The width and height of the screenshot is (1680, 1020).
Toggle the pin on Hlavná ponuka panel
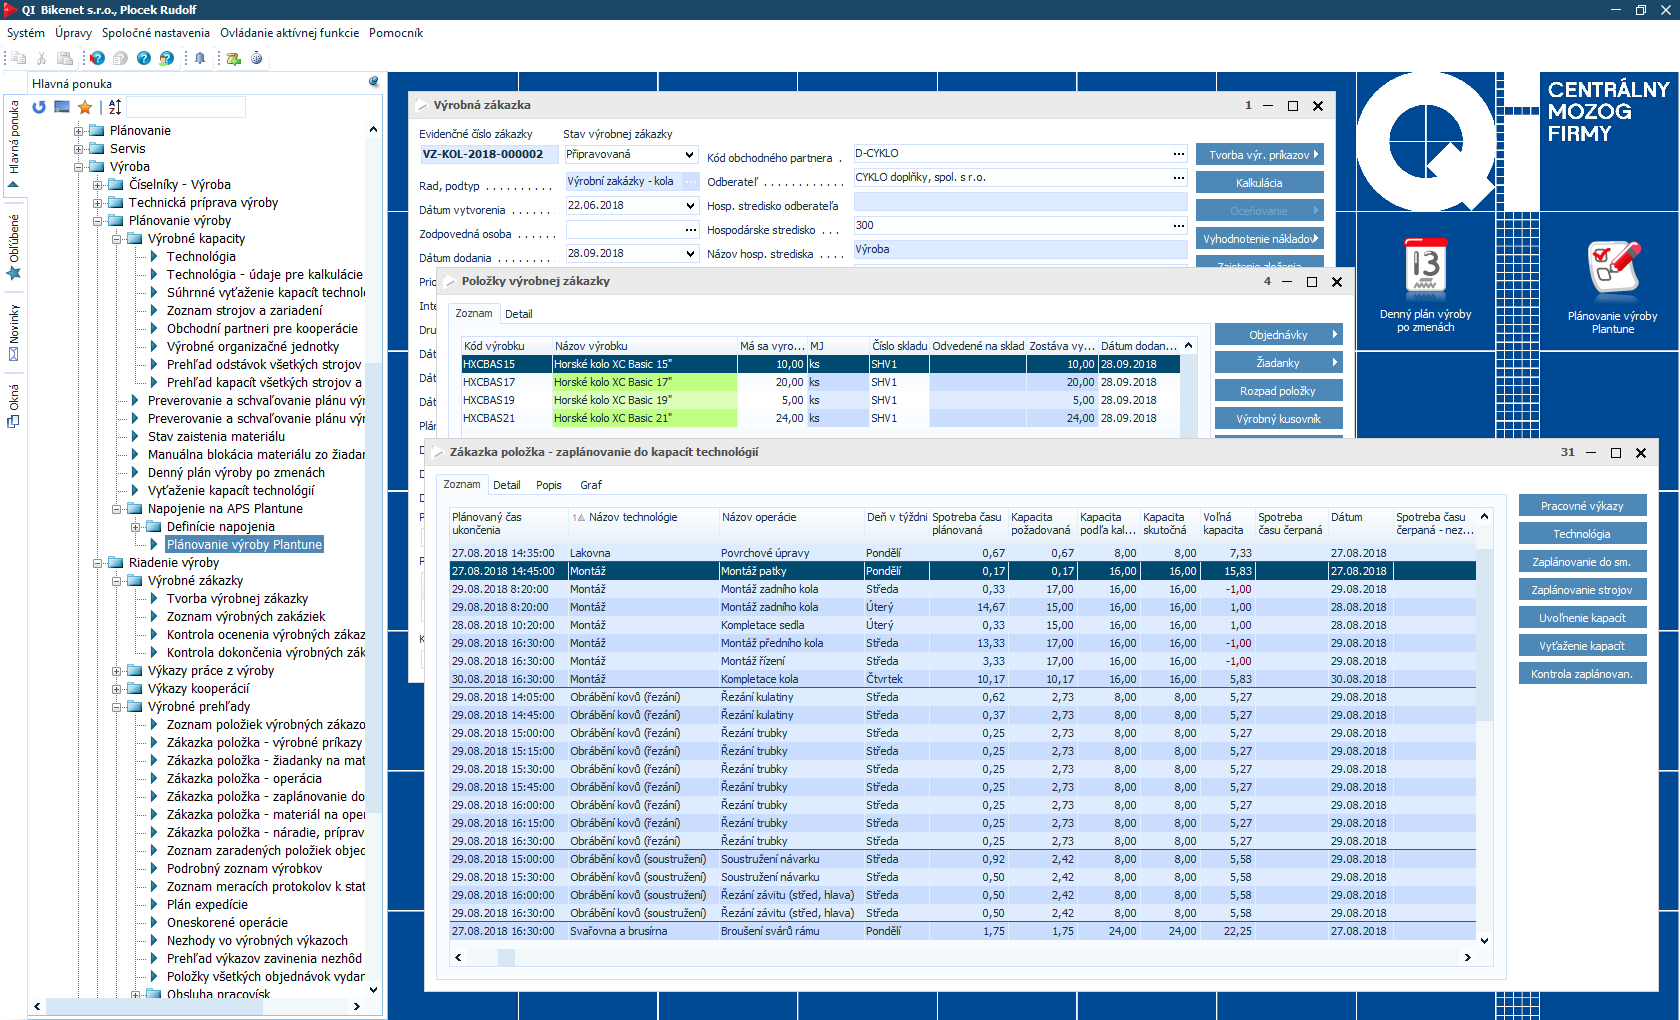373,82
